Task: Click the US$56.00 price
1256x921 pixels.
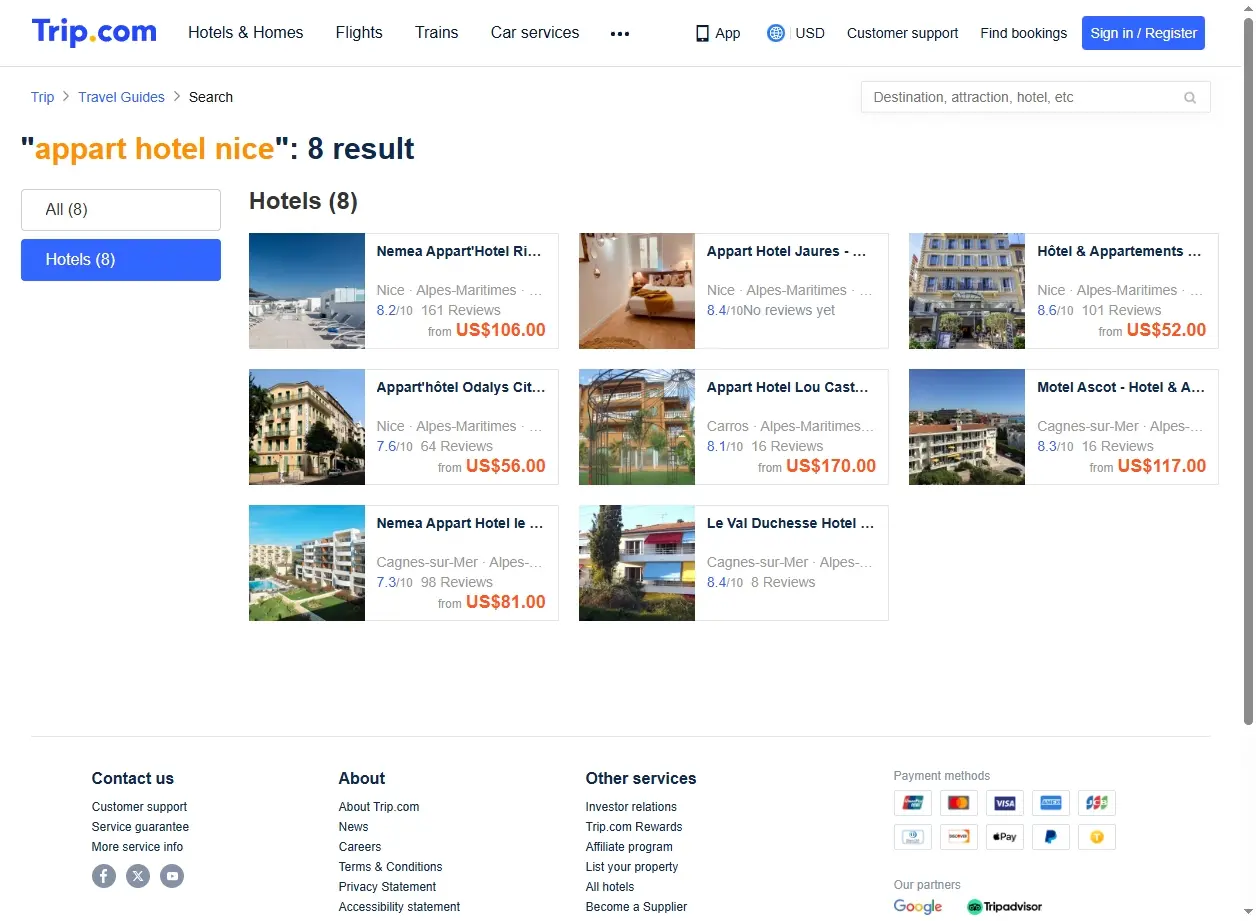Action: tap(506, 466)
